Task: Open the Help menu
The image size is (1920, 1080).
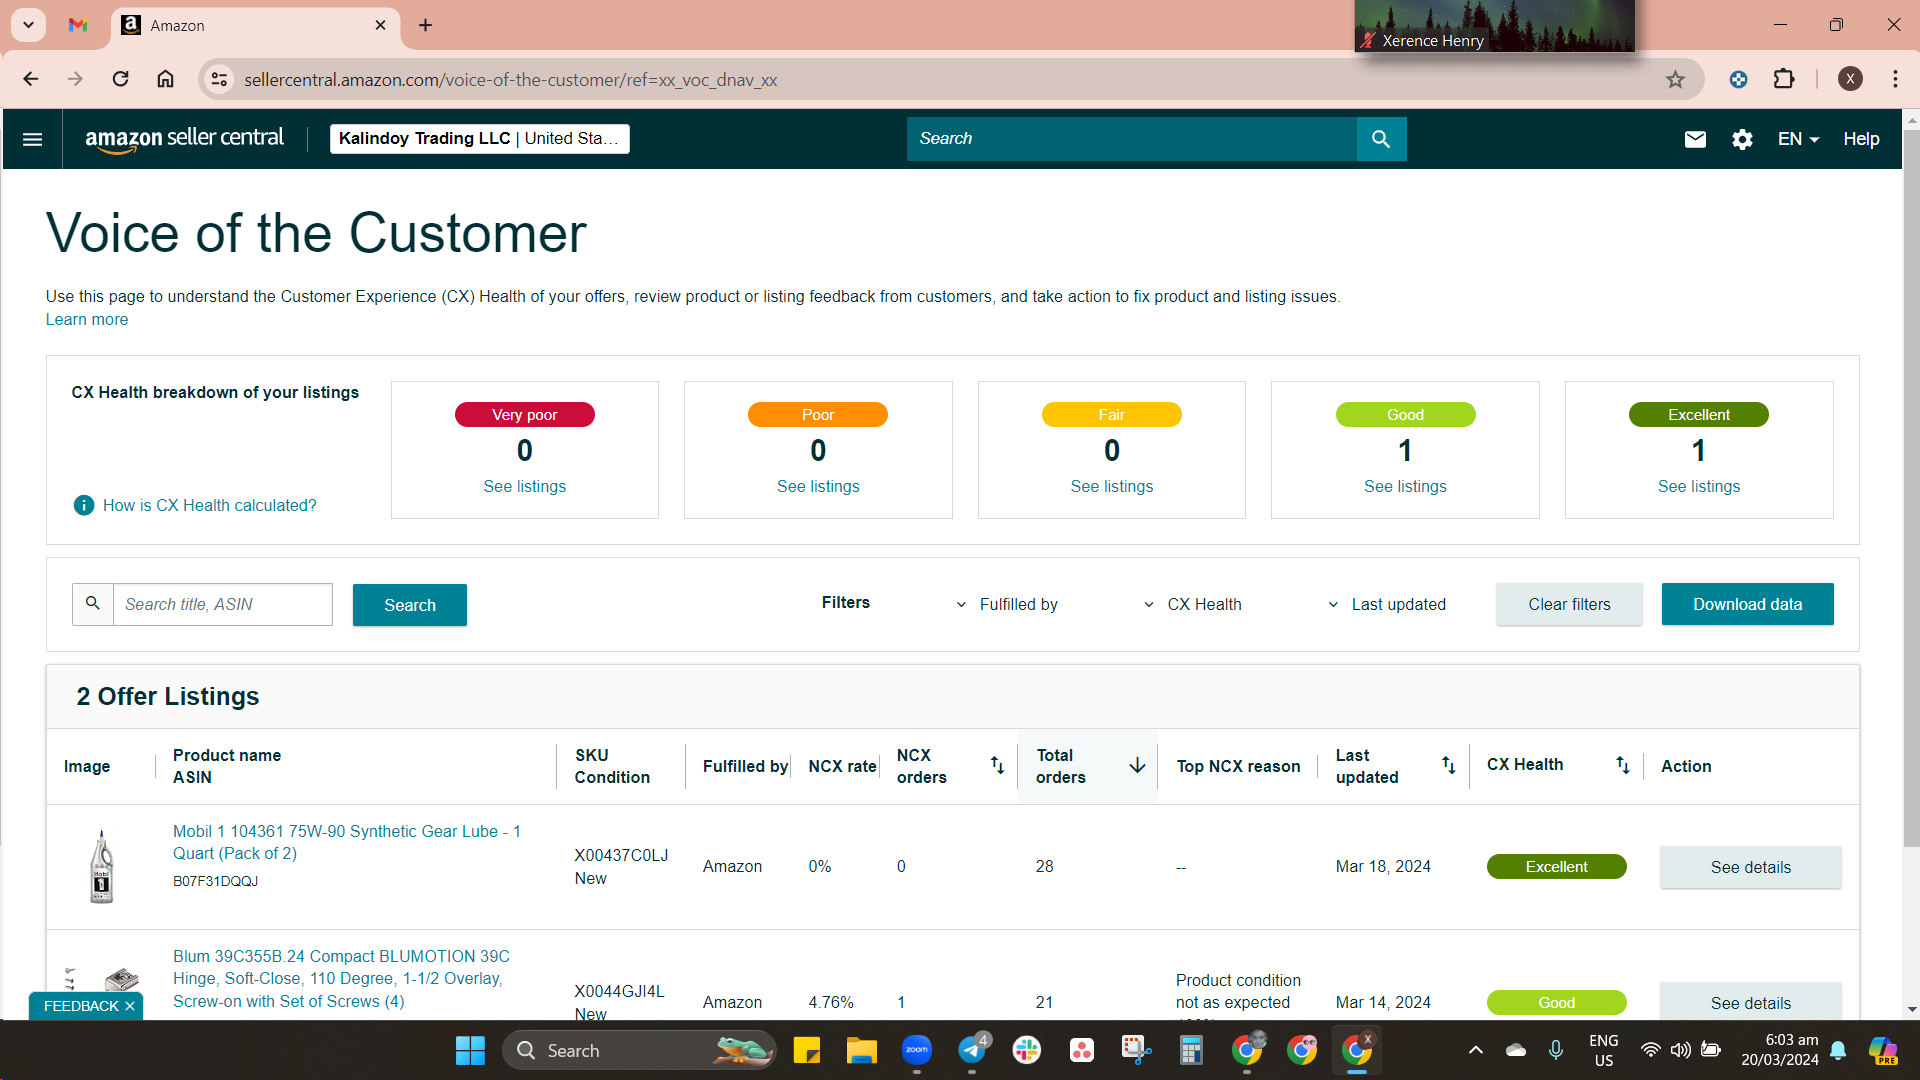Action: 1861,139
